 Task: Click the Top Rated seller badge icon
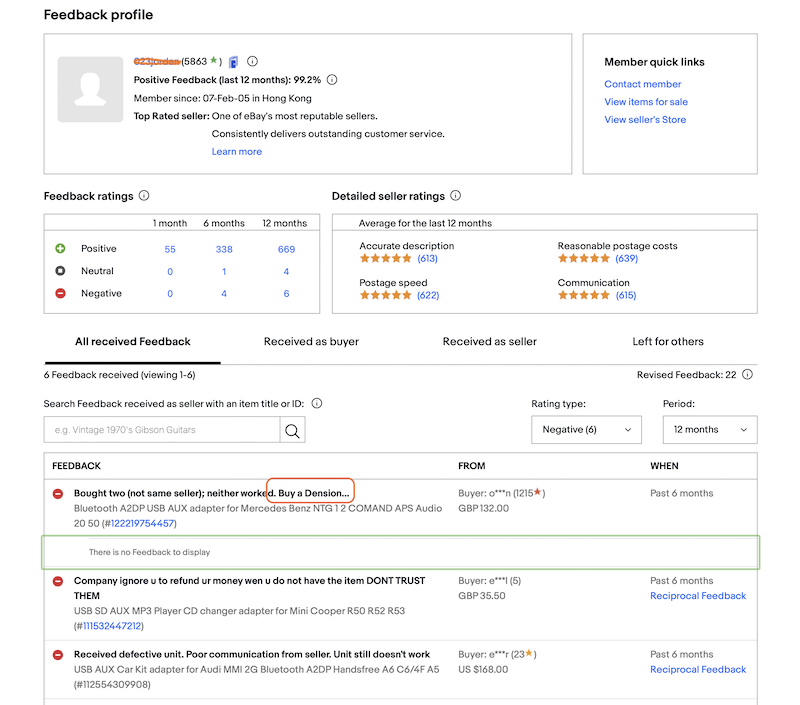pos(233,62)
